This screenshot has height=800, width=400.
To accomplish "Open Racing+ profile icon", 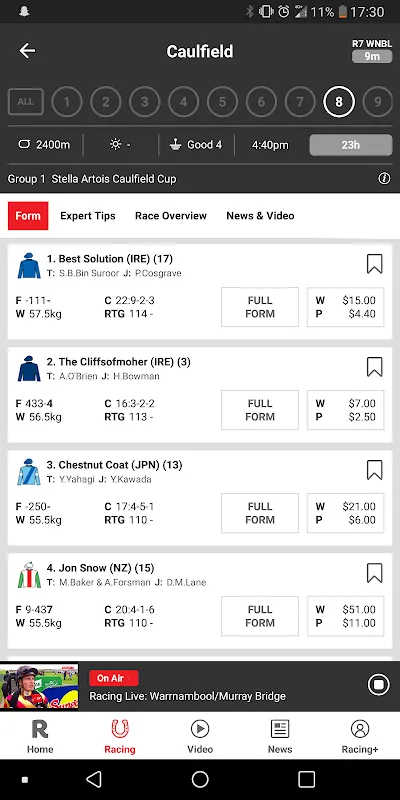I will [360, 729].
